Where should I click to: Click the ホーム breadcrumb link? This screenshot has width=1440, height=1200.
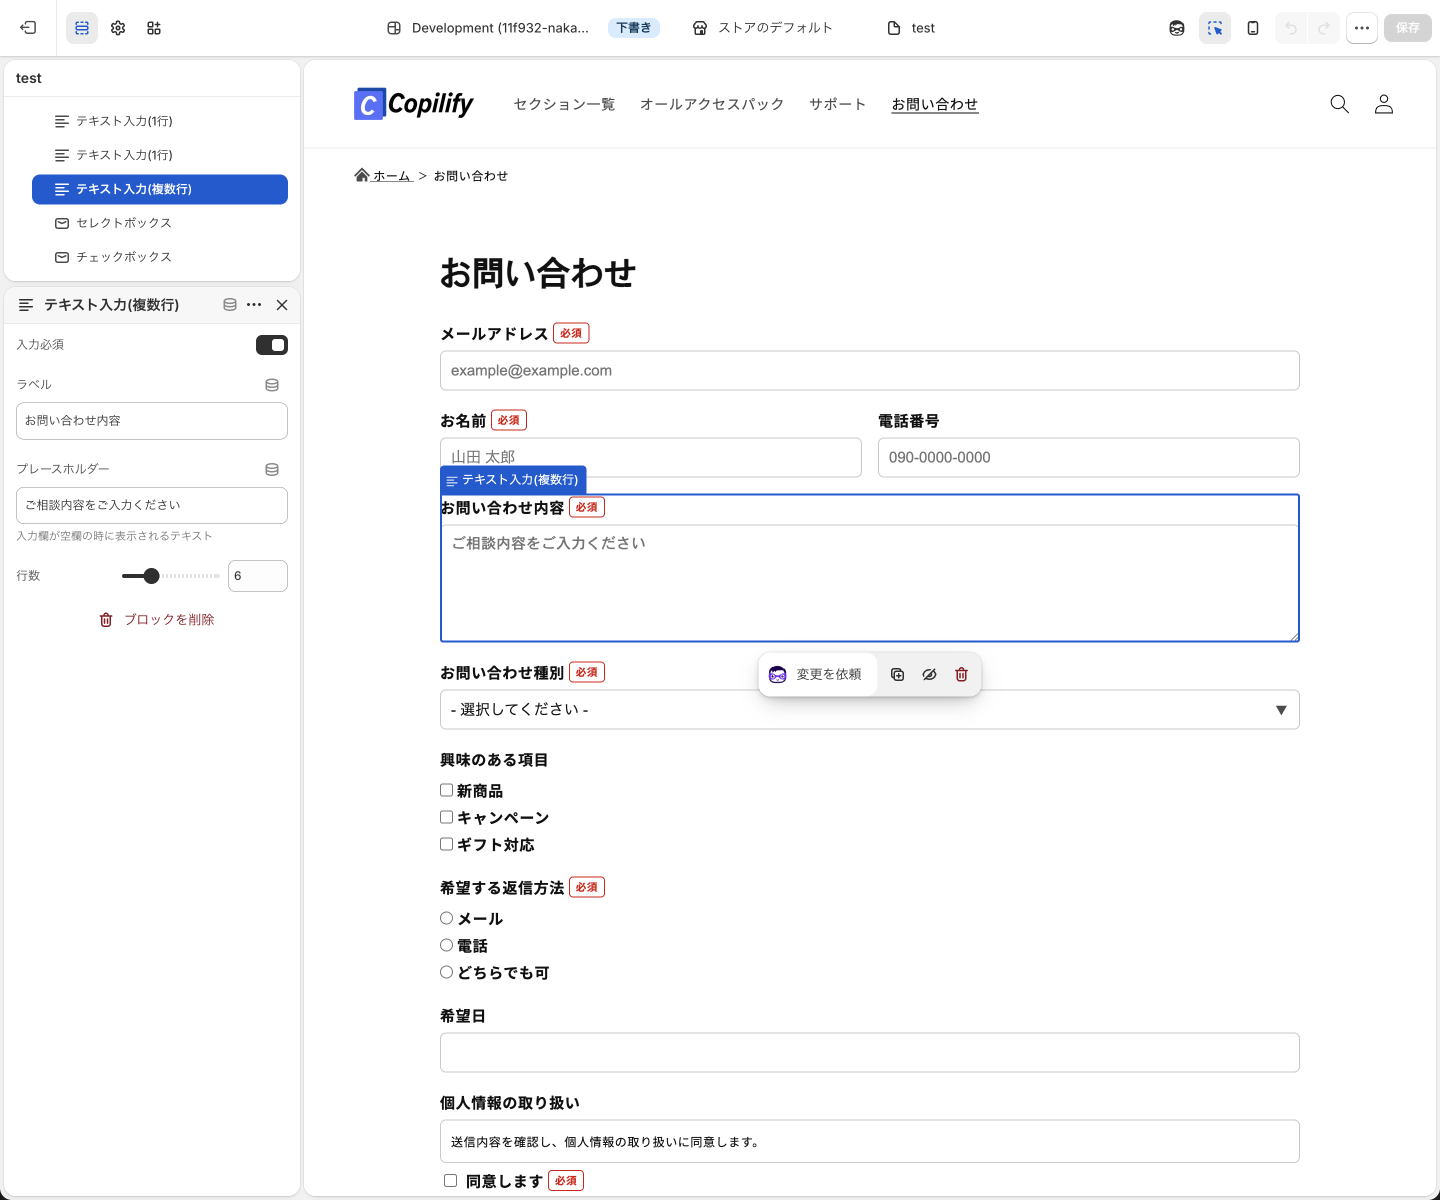(x=392, y=176)
